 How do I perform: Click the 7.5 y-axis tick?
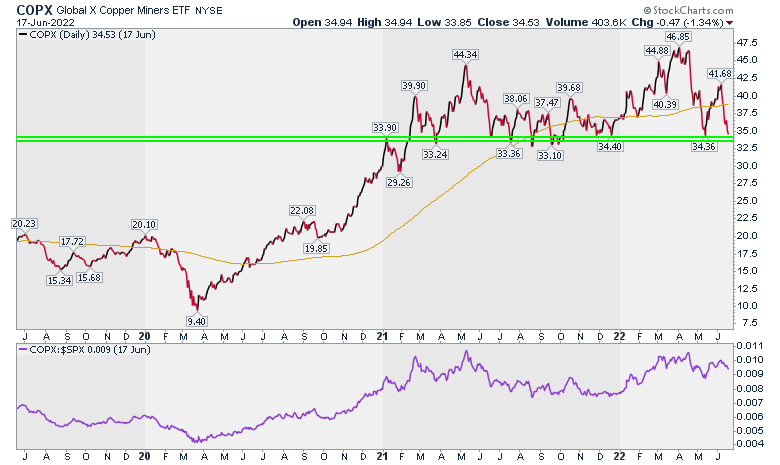pos(750,323)
